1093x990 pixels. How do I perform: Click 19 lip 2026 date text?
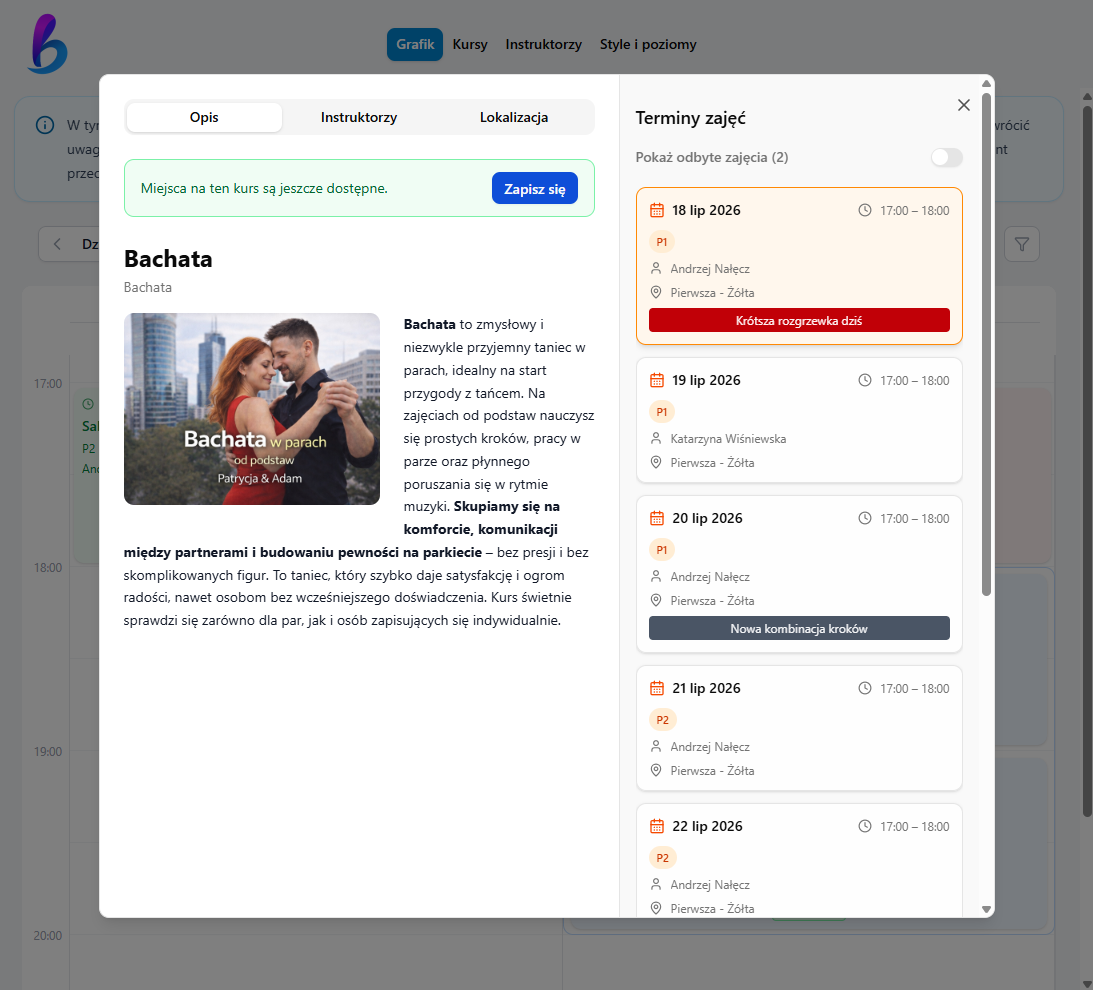point(706,381)
